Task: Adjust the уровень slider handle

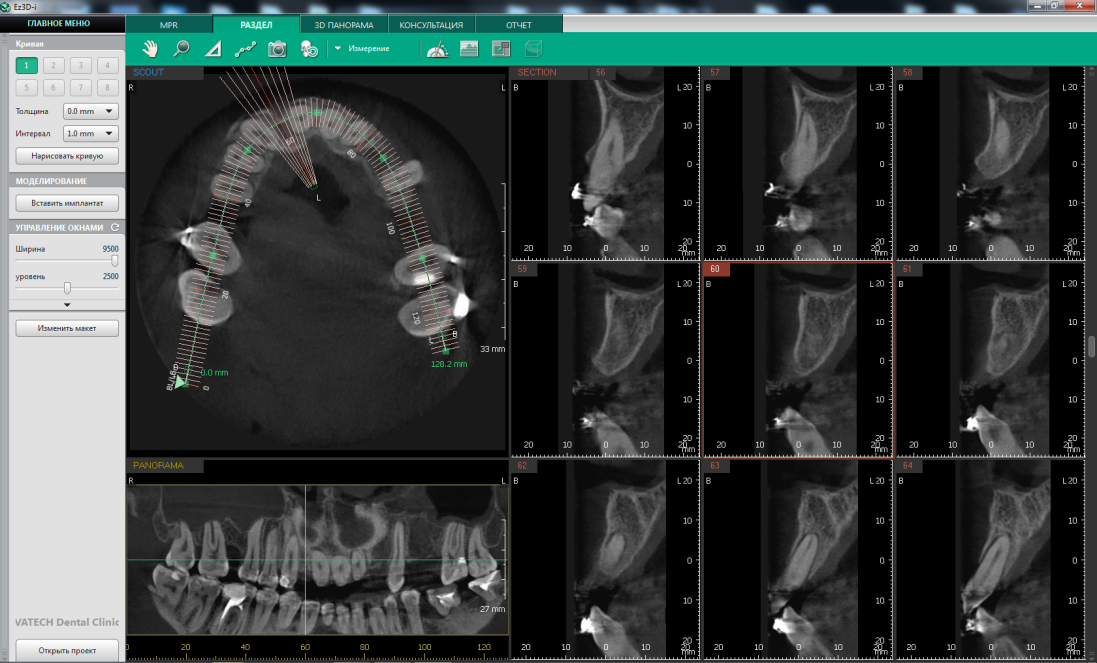Action: point(66,287)
